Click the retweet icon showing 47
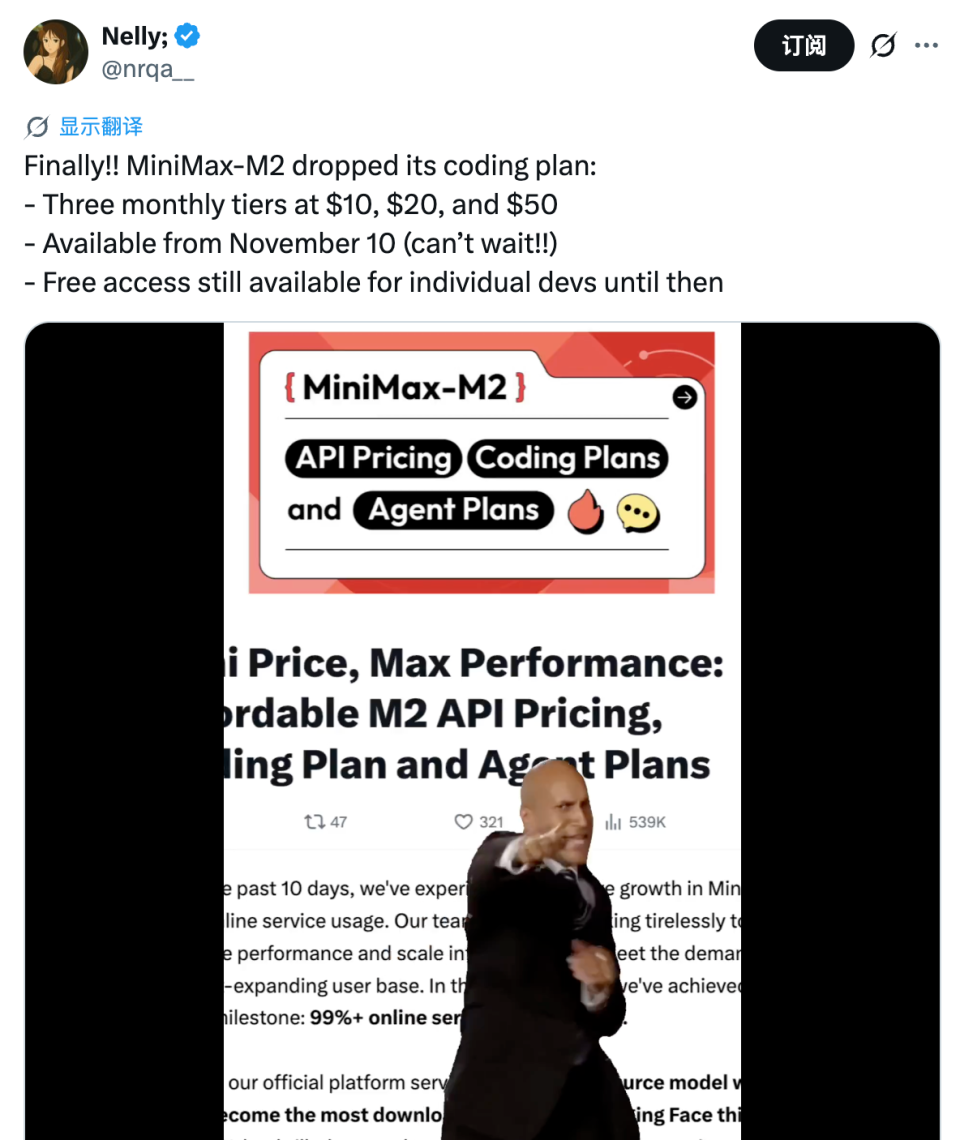The width and height of the screenshot is (960, 1140). 314,822
